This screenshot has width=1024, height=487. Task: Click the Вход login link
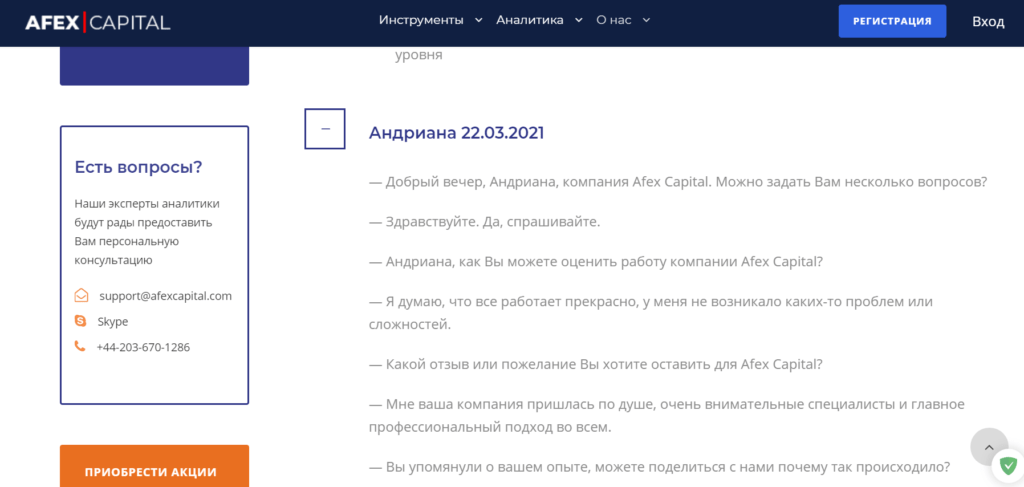(988, 22)
